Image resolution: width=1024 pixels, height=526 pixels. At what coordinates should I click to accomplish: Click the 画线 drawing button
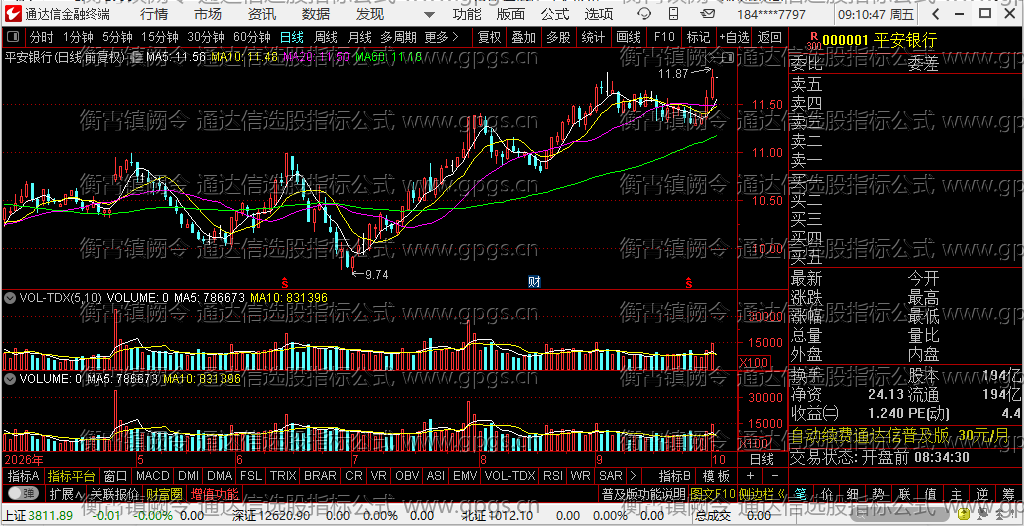tap(628, 37)
